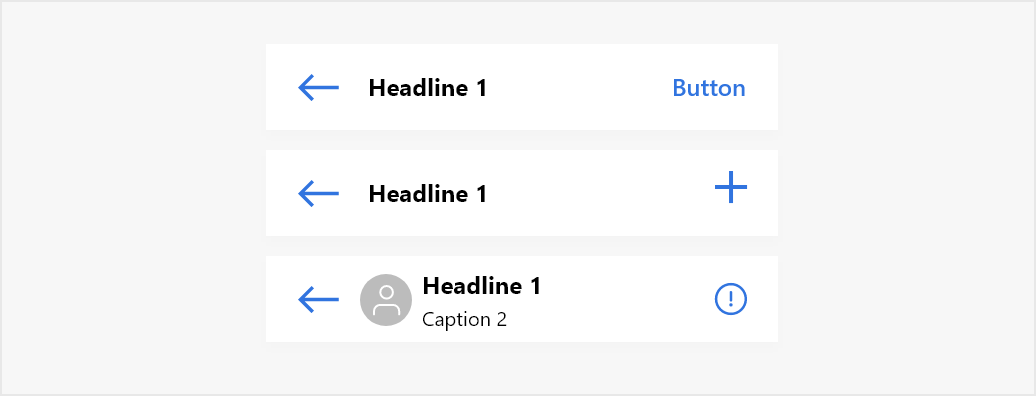This screenshot has width=1036, height=396.
Task: Click the Caption 2 subtitle text
Action: [x=464, y=320]
